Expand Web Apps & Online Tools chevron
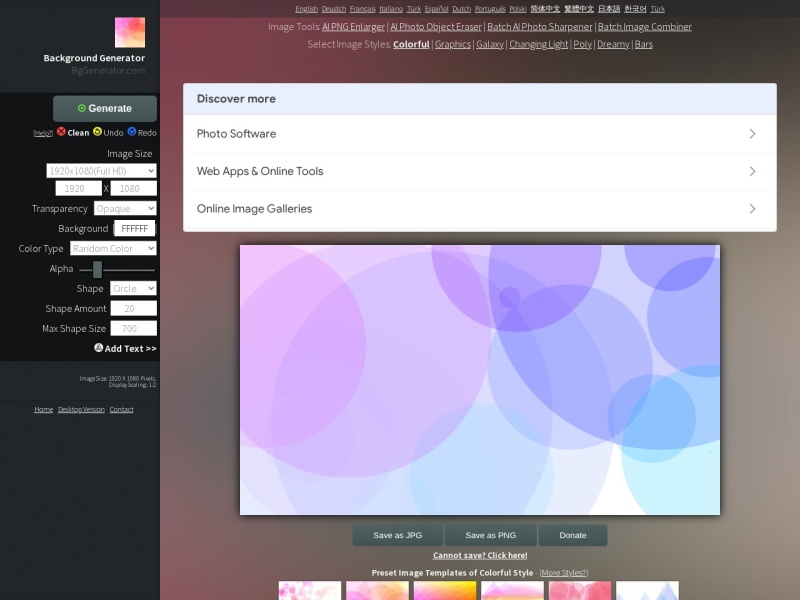800x600 pixels. tap(752, 171)
